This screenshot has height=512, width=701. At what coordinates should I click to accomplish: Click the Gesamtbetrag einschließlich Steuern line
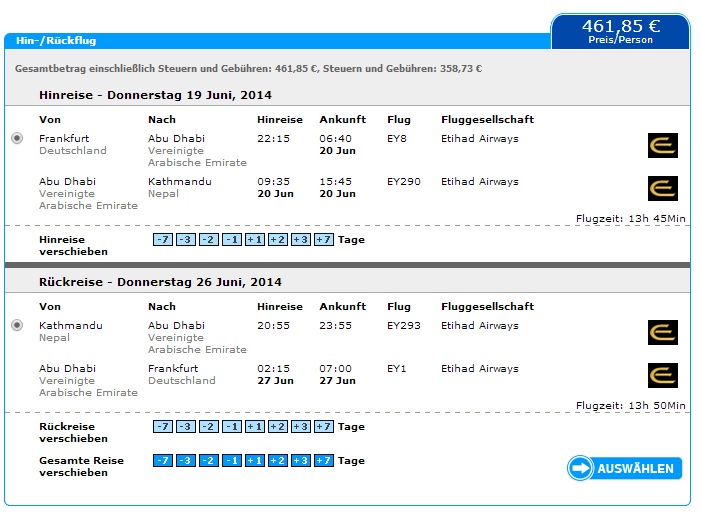tap(249, 69)
